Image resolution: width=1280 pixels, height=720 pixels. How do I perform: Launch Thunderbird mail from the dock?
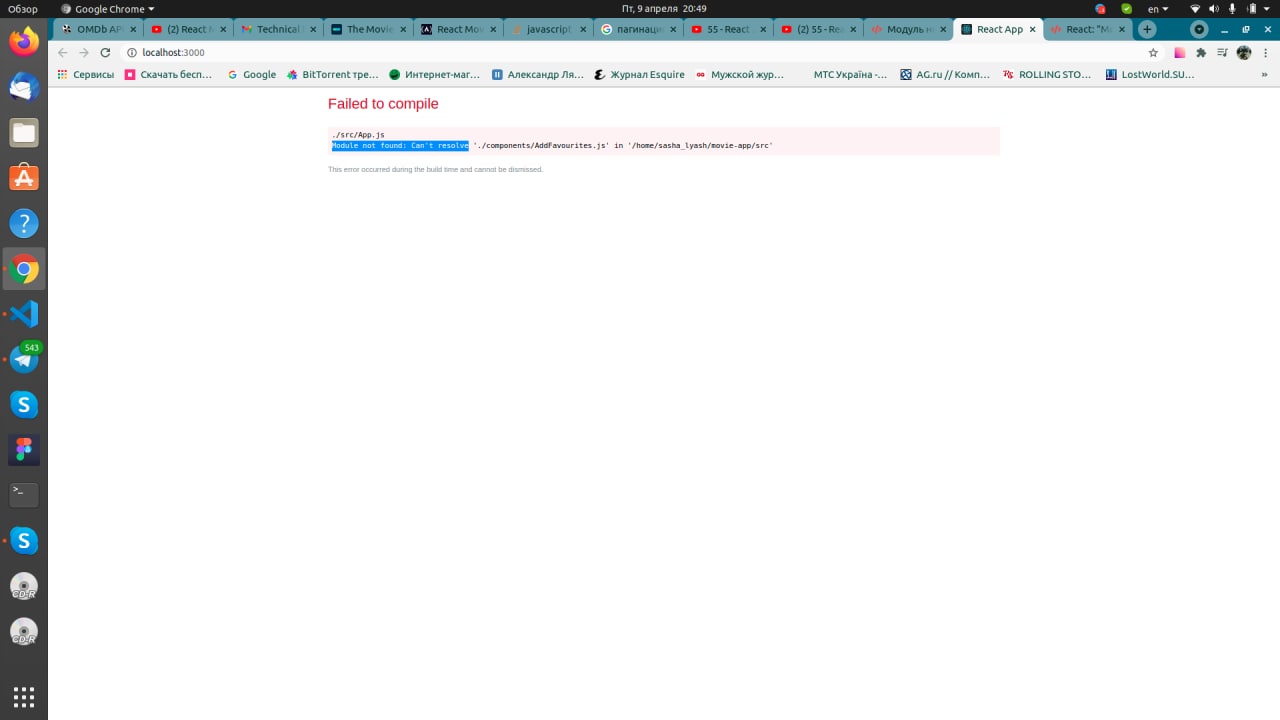[24, 87]
